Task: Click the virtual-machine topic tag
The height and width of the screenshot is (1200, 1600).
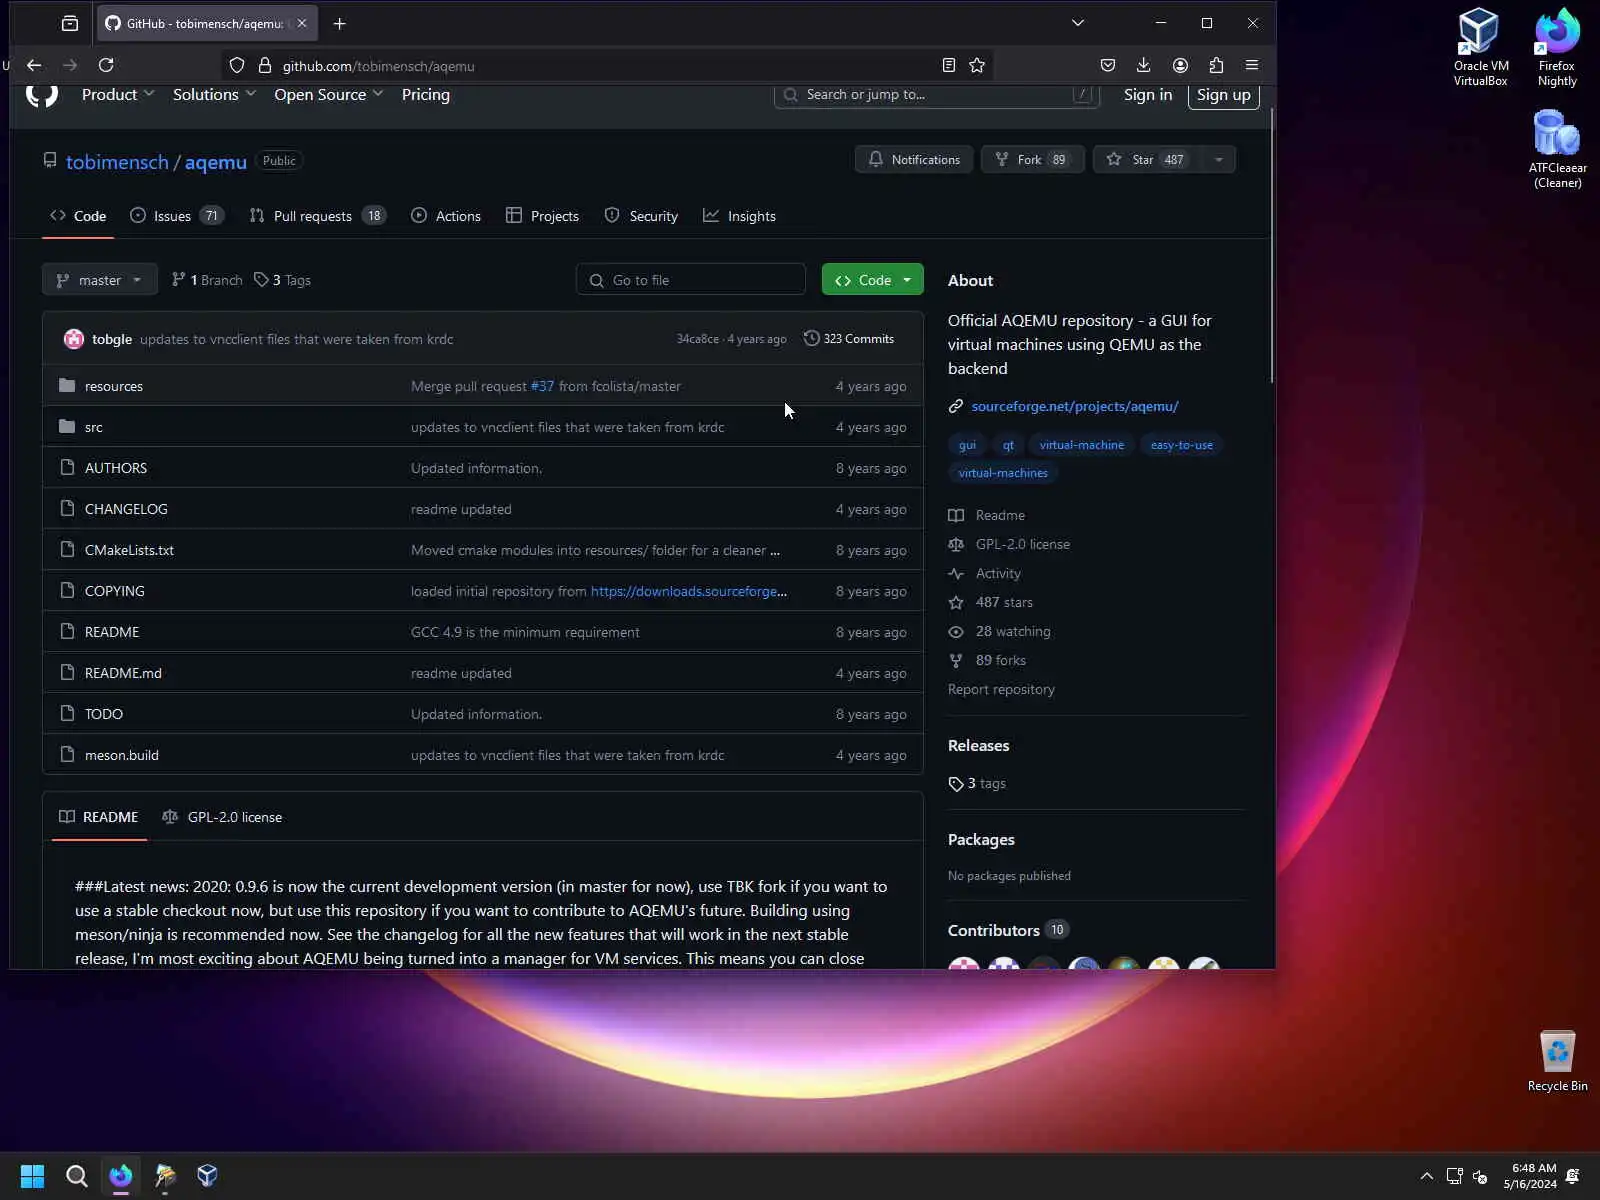Action: pyautogui.click(x=1082, y=445)
